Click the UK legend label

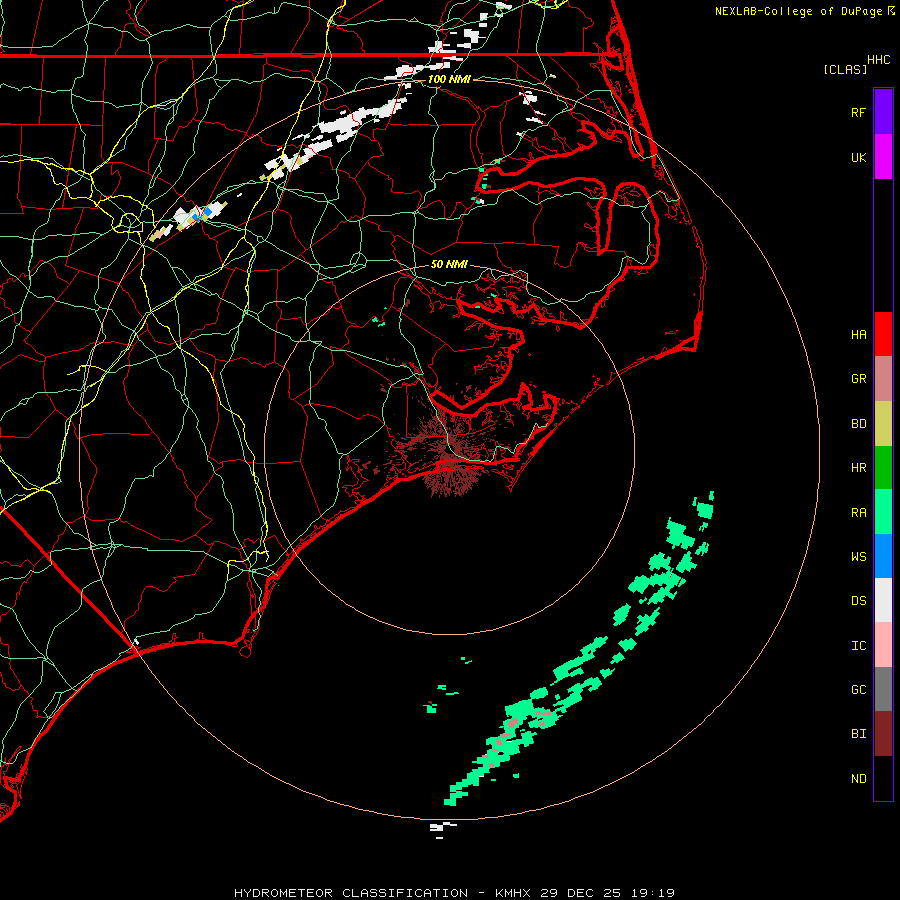tap(858, 157)
